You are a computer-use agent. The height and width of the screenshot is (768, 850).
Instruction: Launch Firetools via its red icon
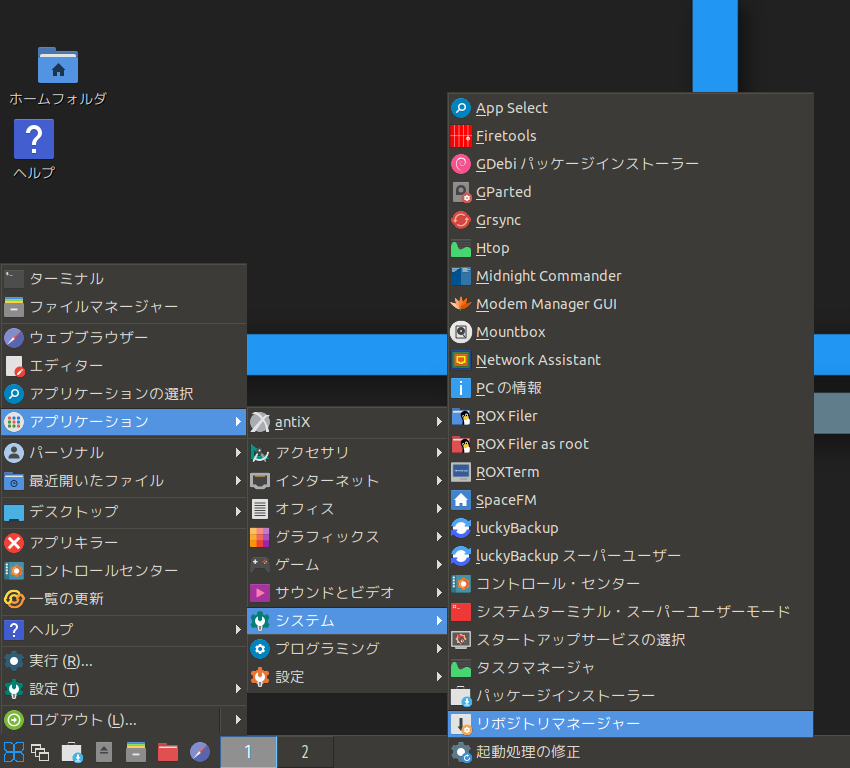click(461, 136)
